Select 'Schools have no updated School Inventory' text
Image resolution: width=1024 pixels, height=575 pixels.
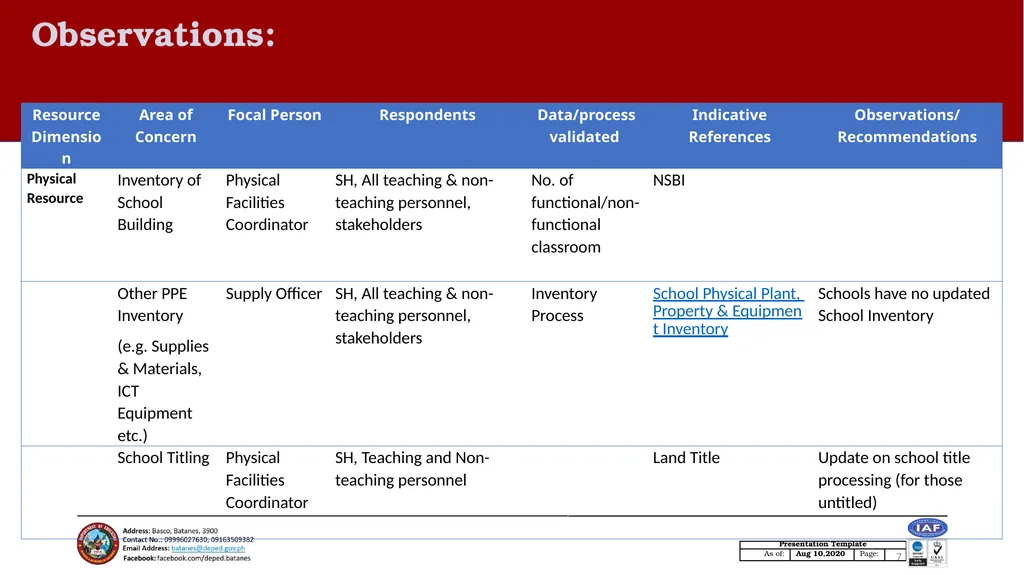[x=904, y=304]
